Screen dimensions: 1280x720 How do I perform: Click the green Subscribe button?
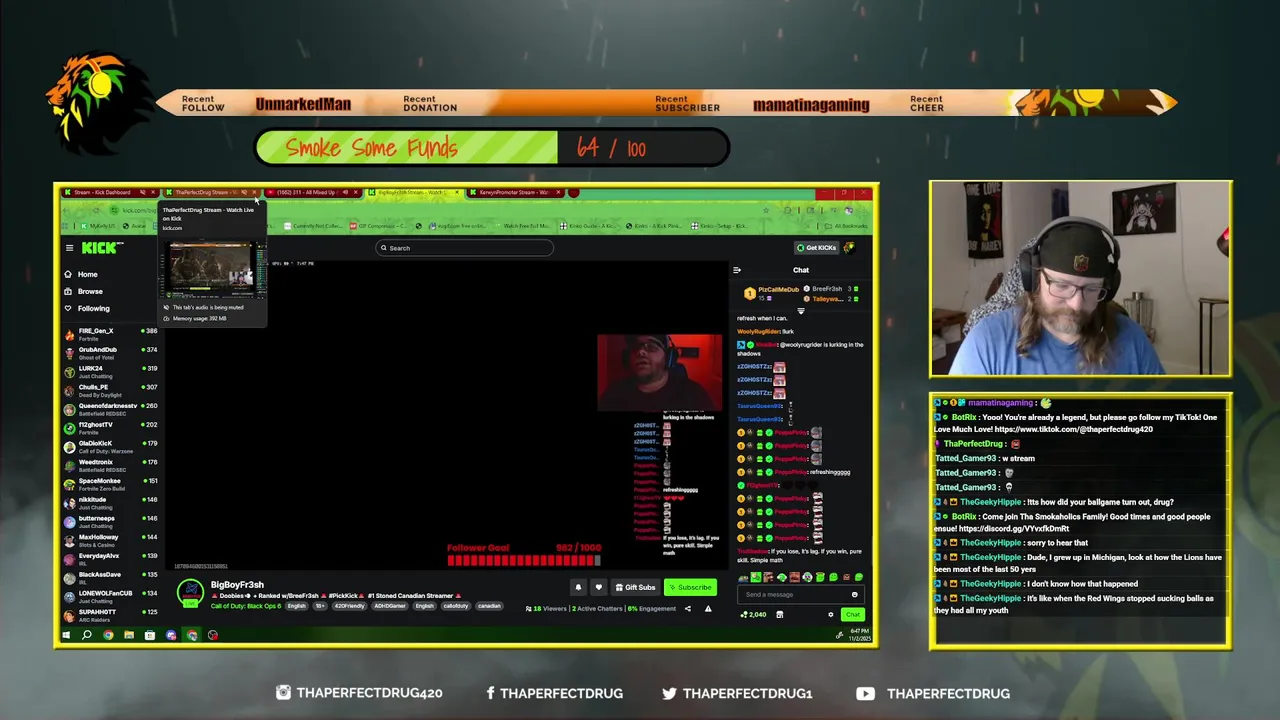[x=690, y=587]
